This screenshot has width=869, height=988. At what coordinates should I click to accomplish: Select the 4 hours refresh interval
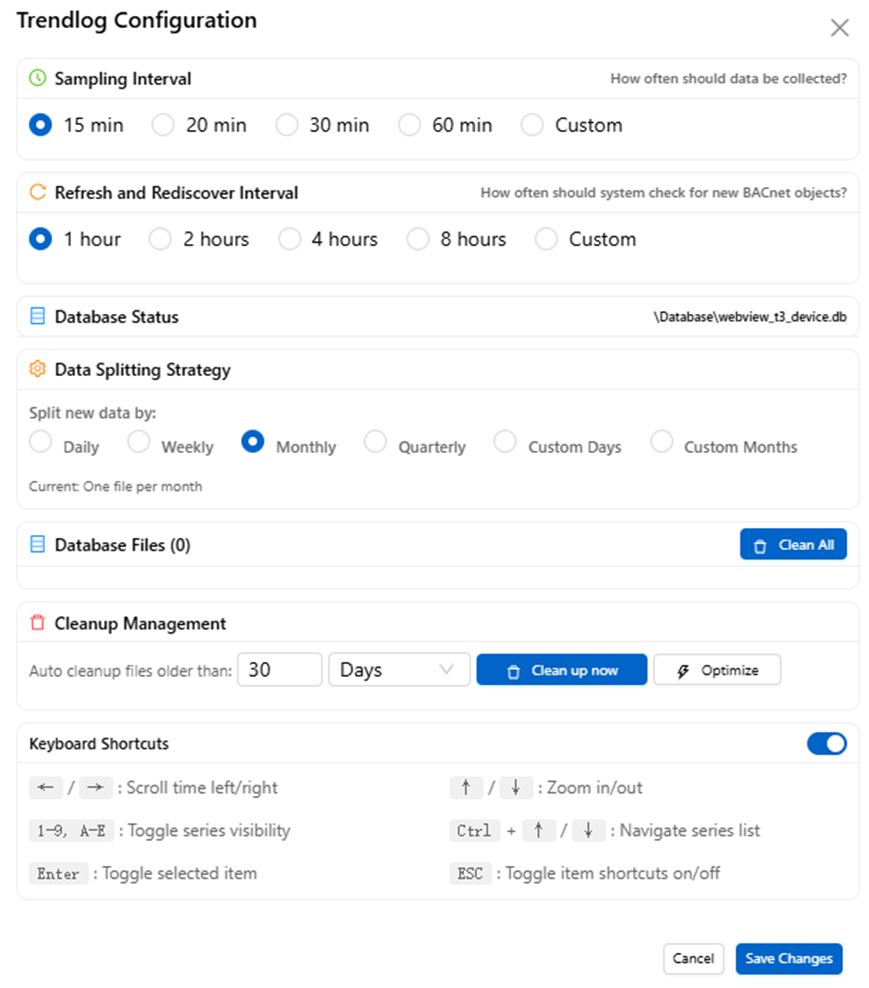click(x=290, y=238)
